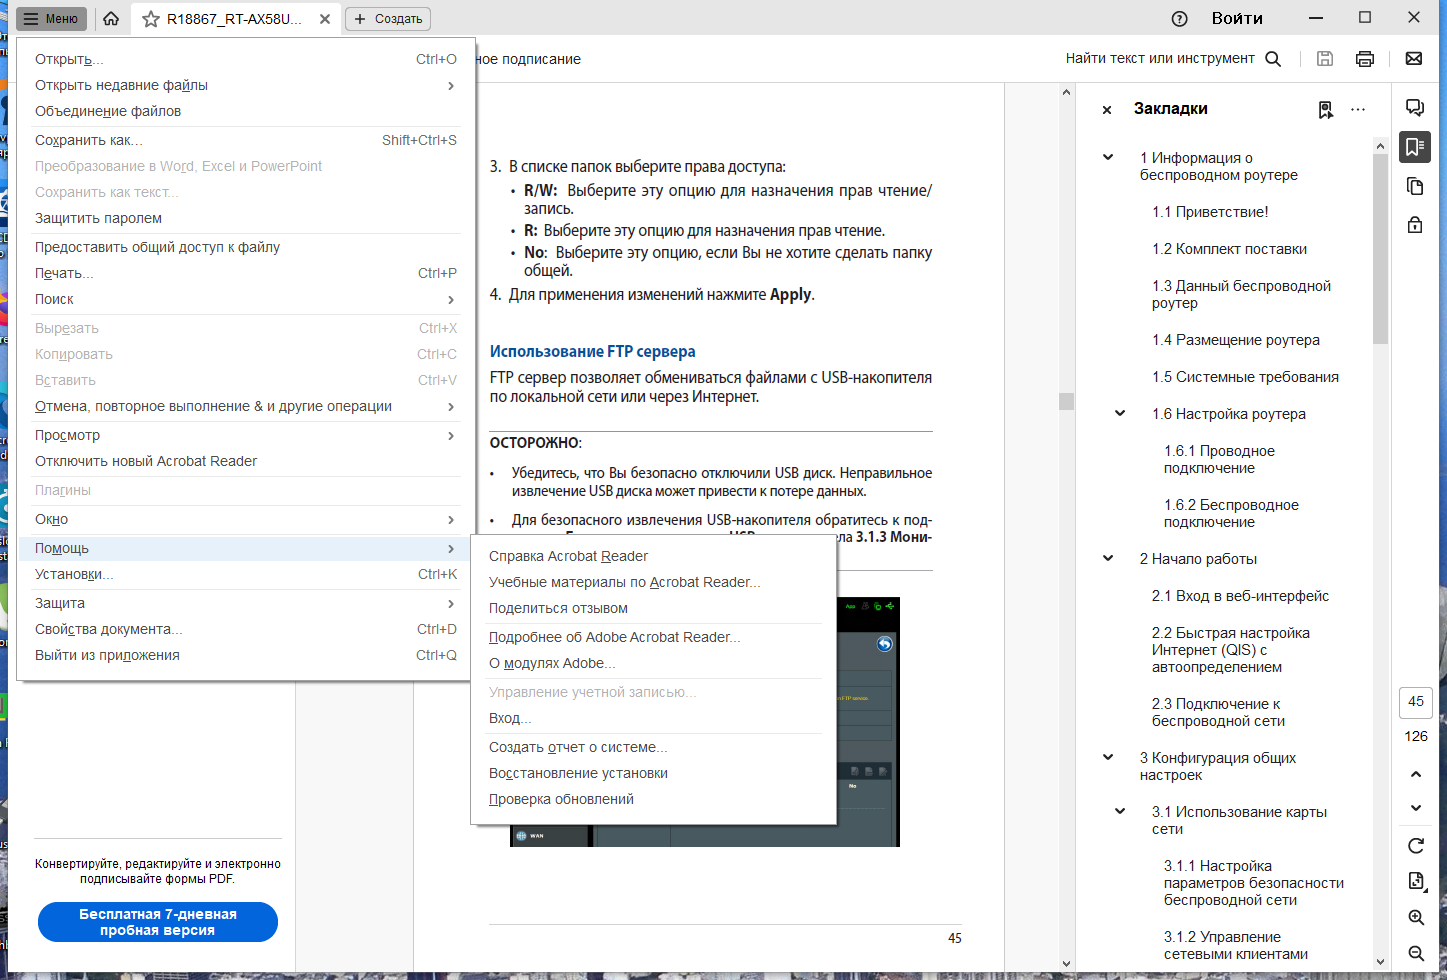Click the add bookmark icon
The height and width of the screenshot is (980, 1447).
tap(1325, 110)
